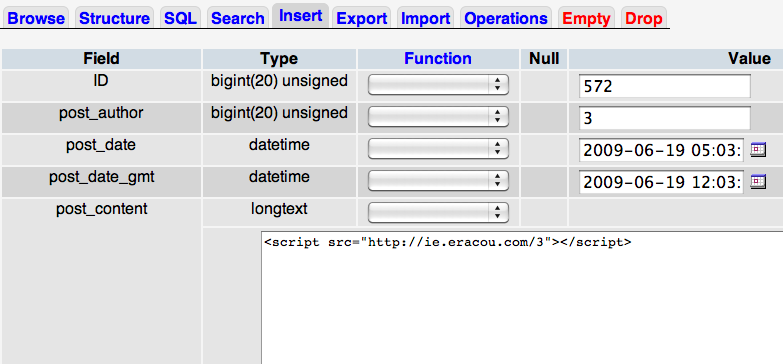Click the Type column header
783x364 pixels.
(279, 58)
